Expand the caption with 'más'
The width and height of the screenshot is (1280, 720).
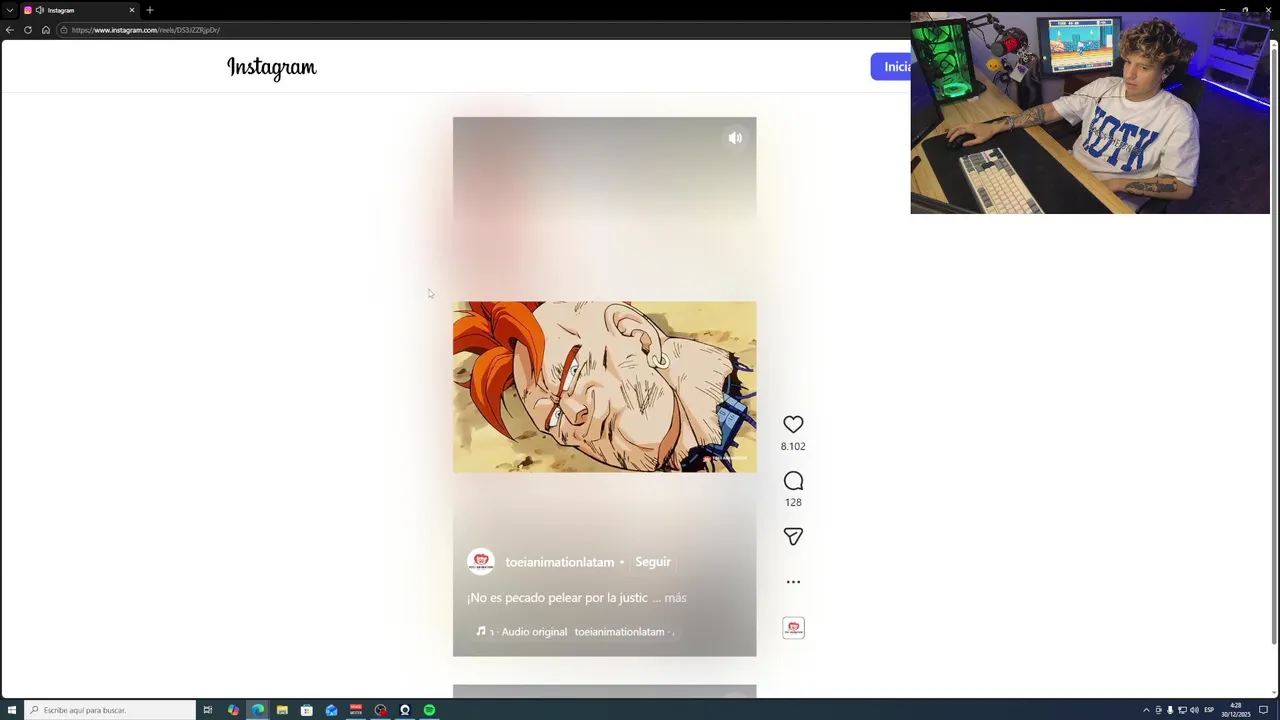pos(675,598)
